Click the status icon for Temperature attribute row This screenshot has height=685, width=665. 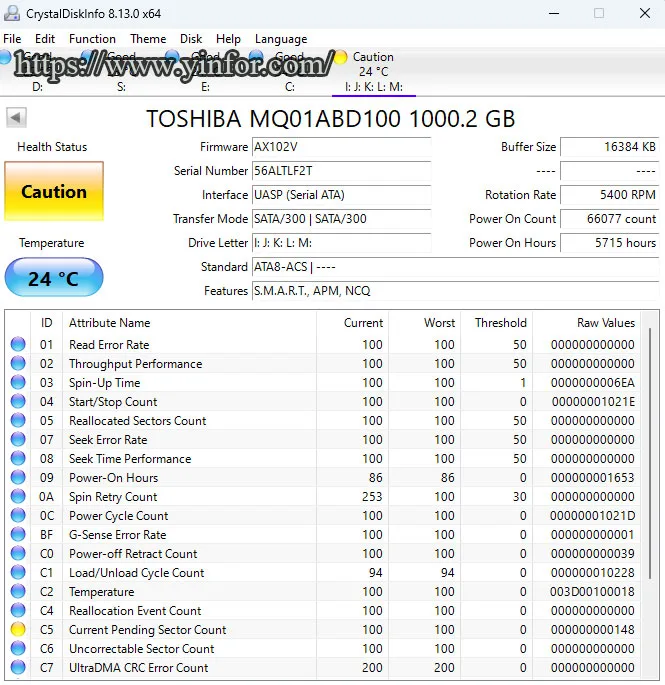click(x=18, y=592)
